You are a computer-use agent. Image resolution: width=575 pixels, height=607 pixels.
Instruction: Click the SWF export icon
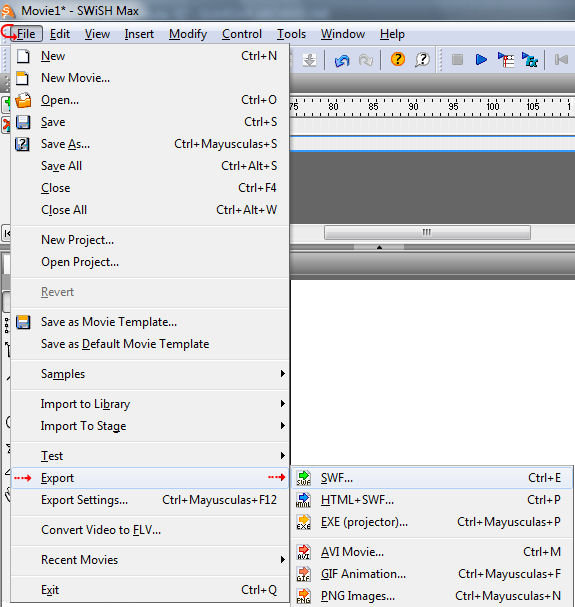(304, 478)
